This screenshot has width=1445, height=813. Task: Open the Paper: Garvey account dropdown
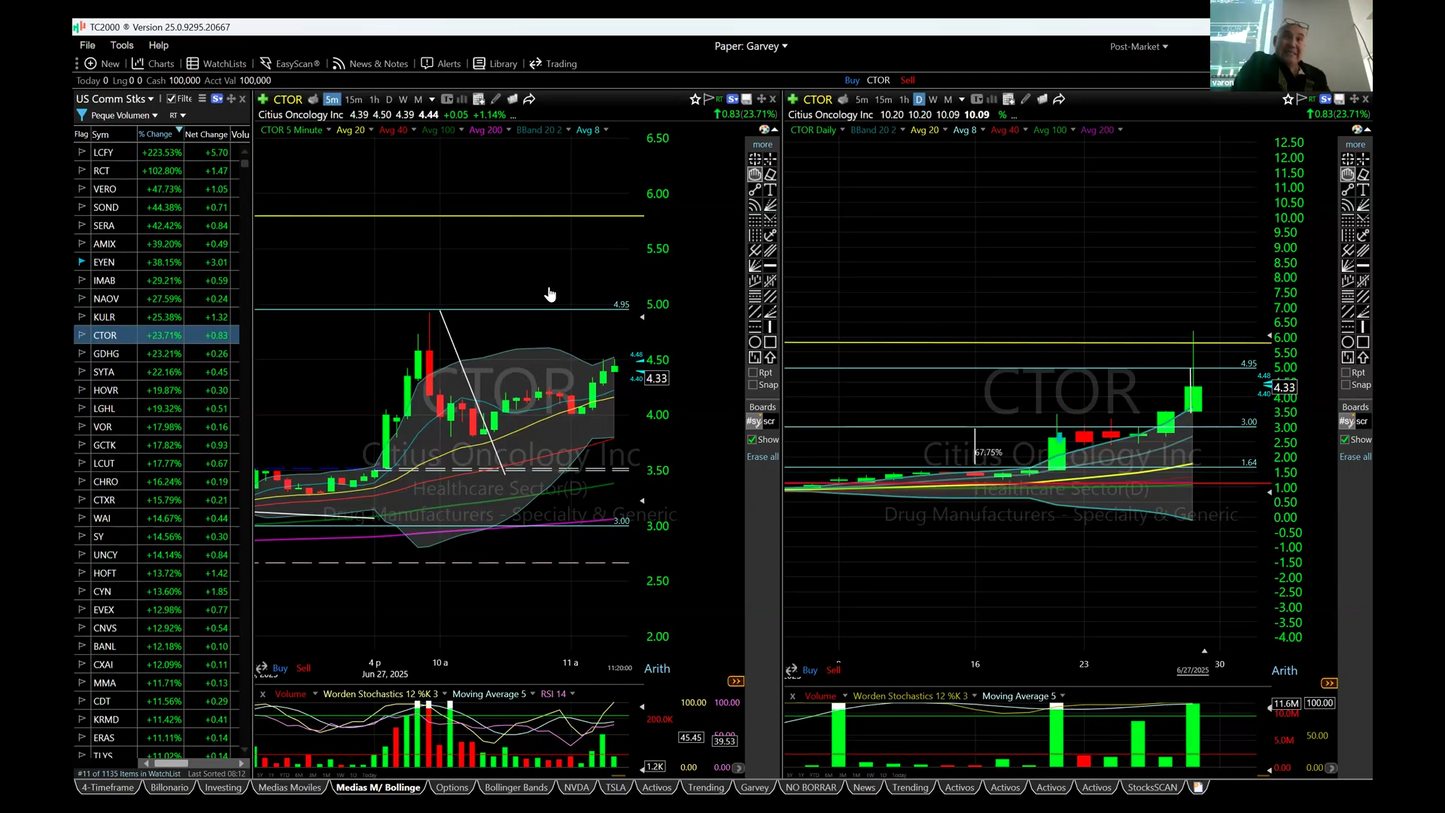tap(750, 46)
